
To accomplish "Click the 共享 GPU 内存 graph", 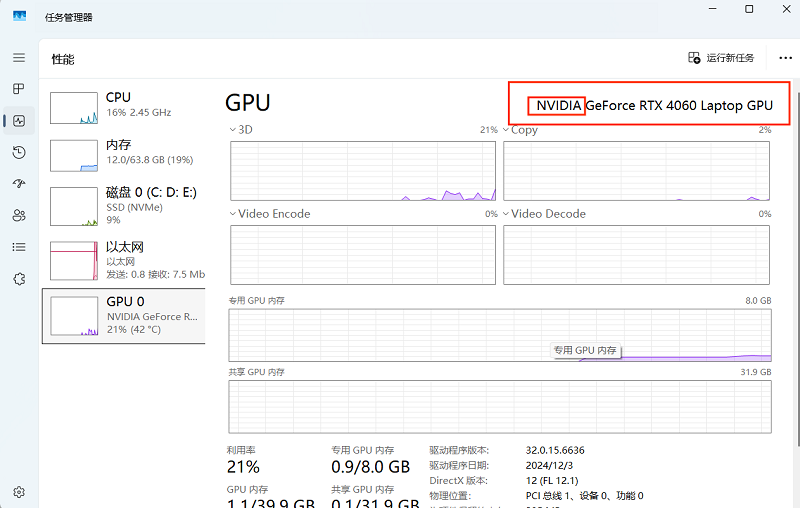I will point(500,407).
